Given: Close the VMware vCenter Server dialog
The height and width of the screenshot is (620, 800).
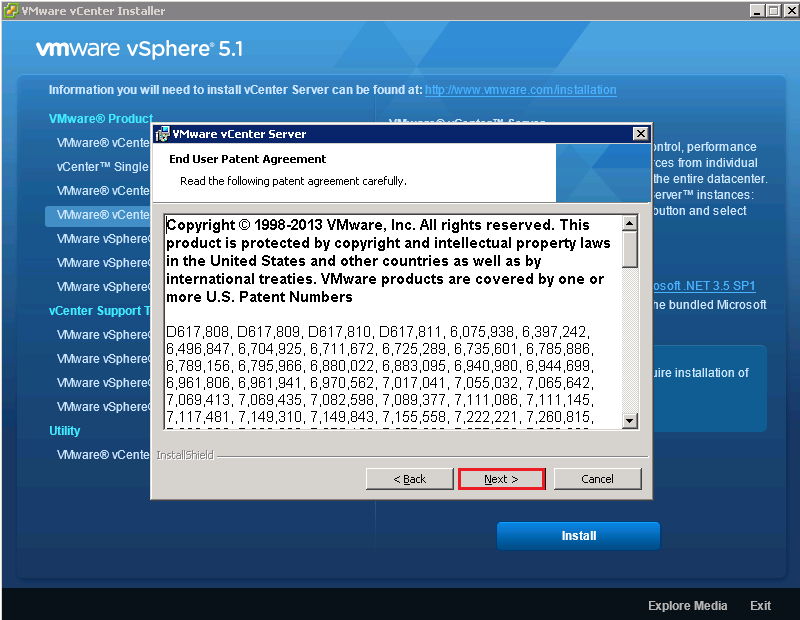Looking at the screenshot, I should (x=640, y=134).
